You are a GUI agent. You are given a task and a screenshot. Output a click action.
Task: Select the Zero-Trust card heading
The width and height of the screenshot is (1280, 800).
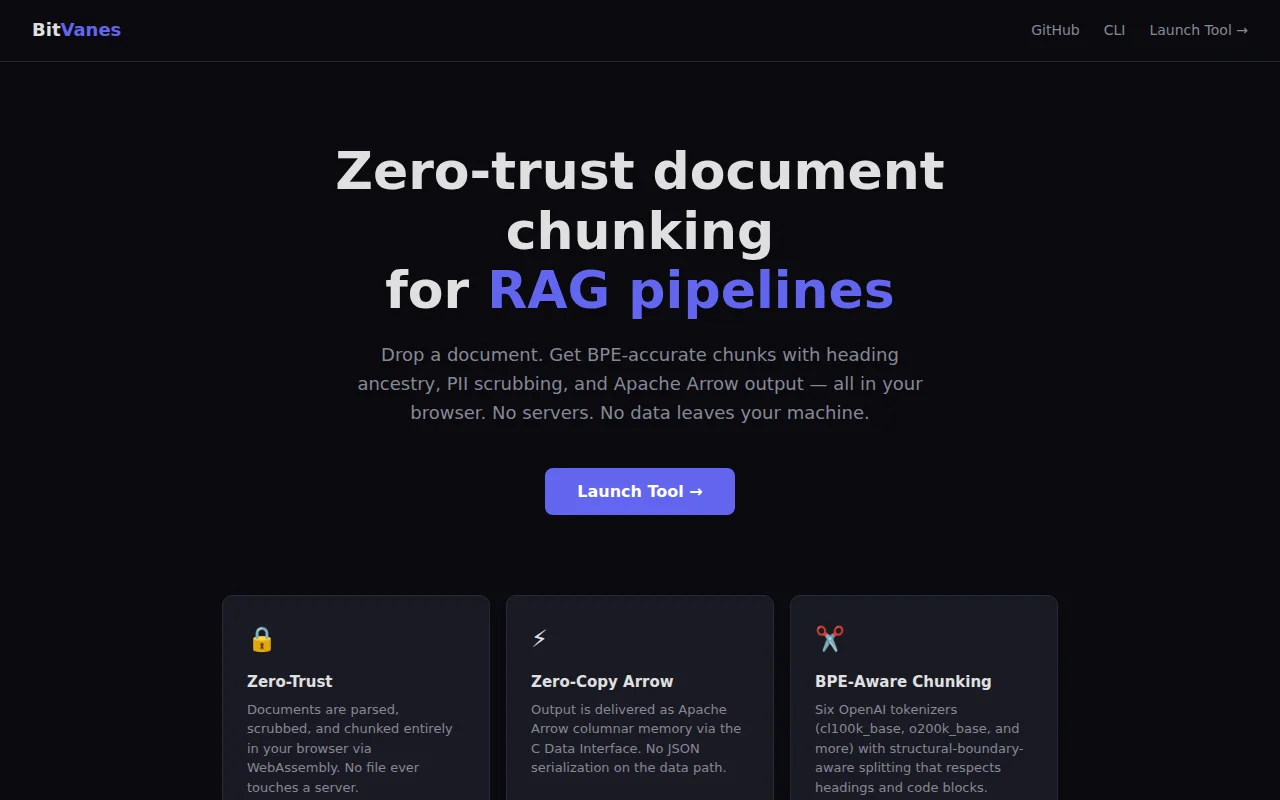coord(290,681)
